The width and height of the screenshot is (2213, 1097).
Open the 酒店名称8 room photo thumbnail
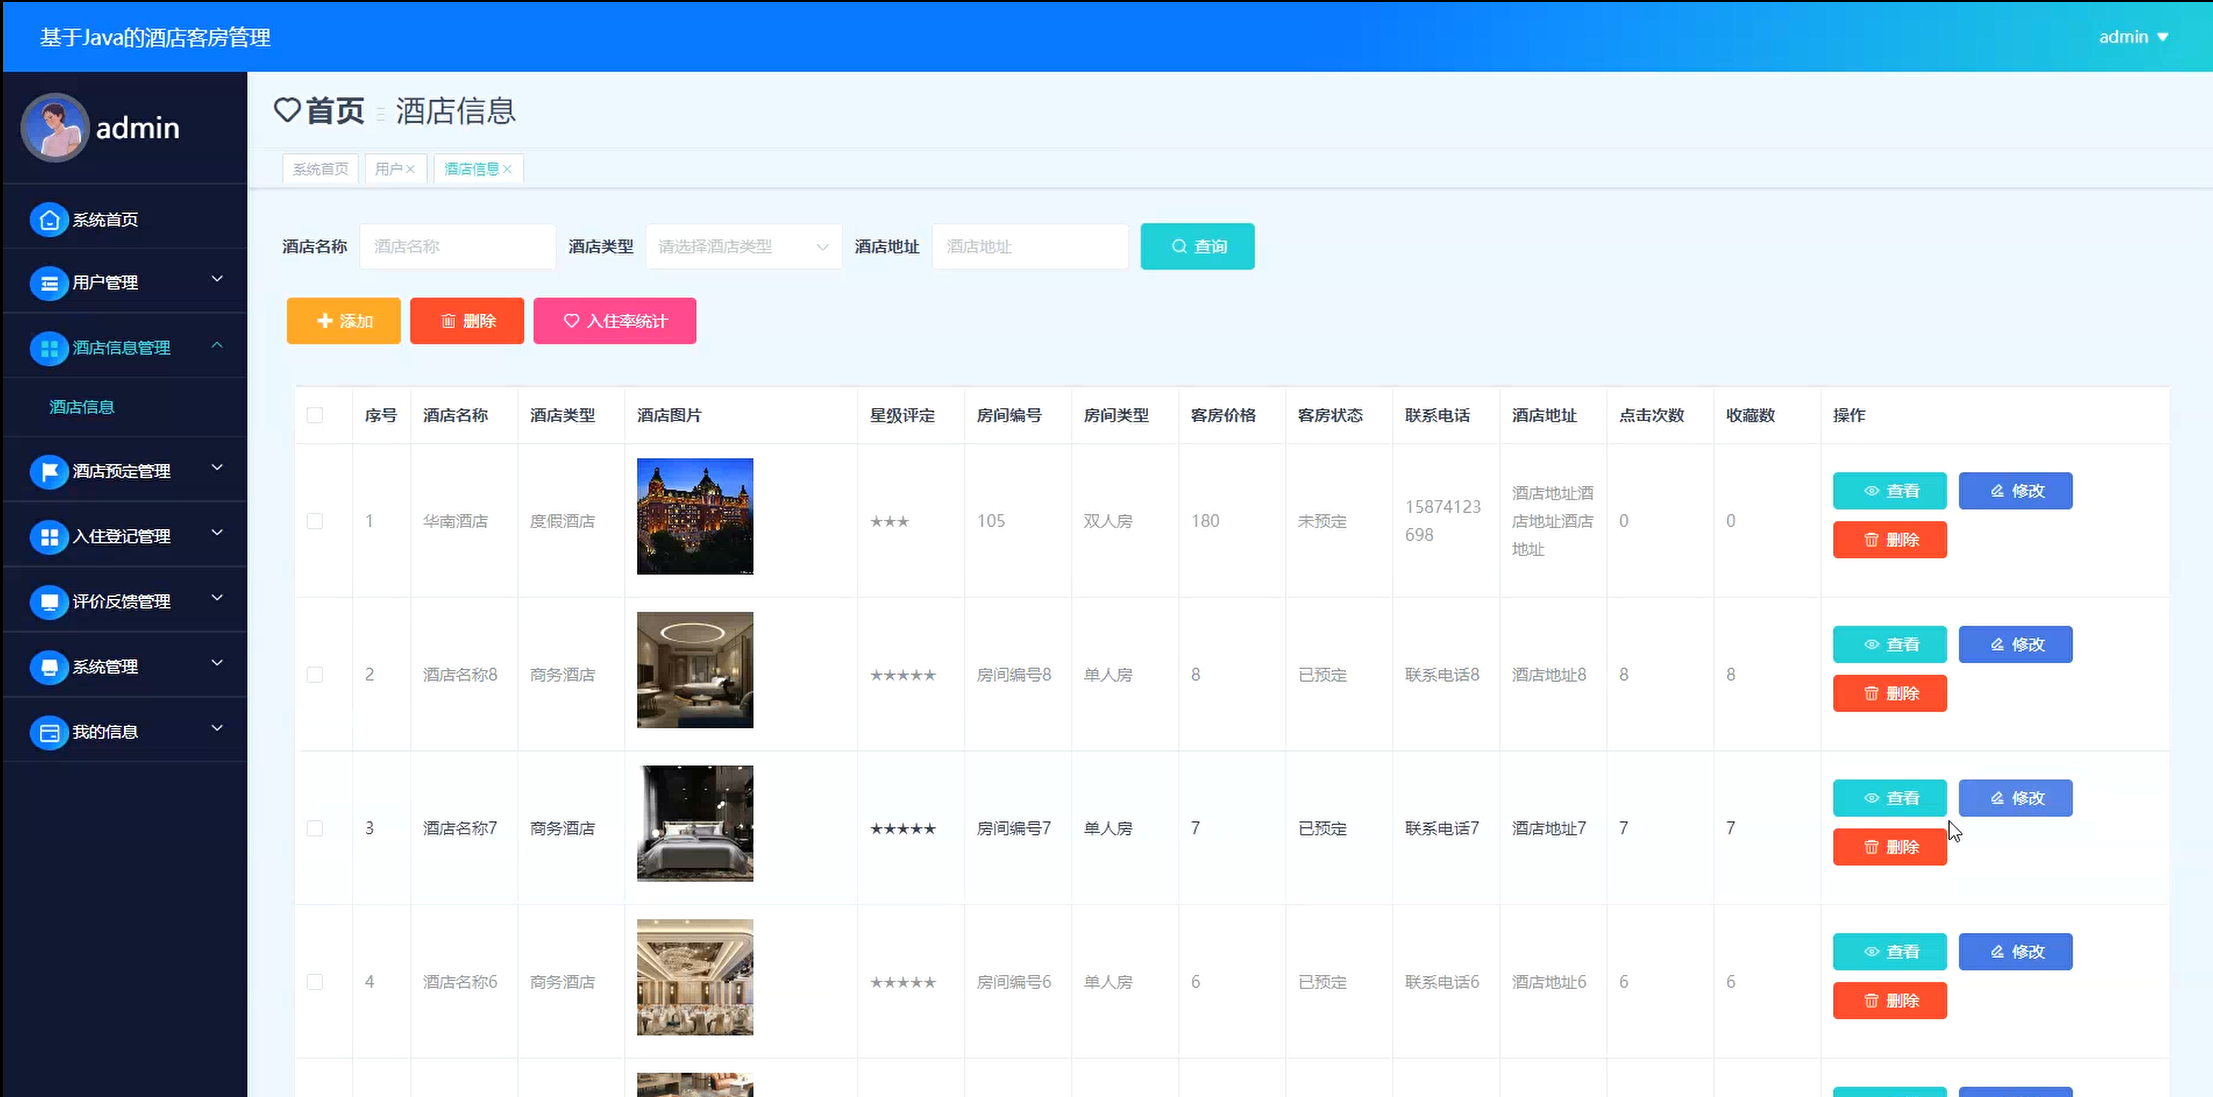click(x=695, y=670)
